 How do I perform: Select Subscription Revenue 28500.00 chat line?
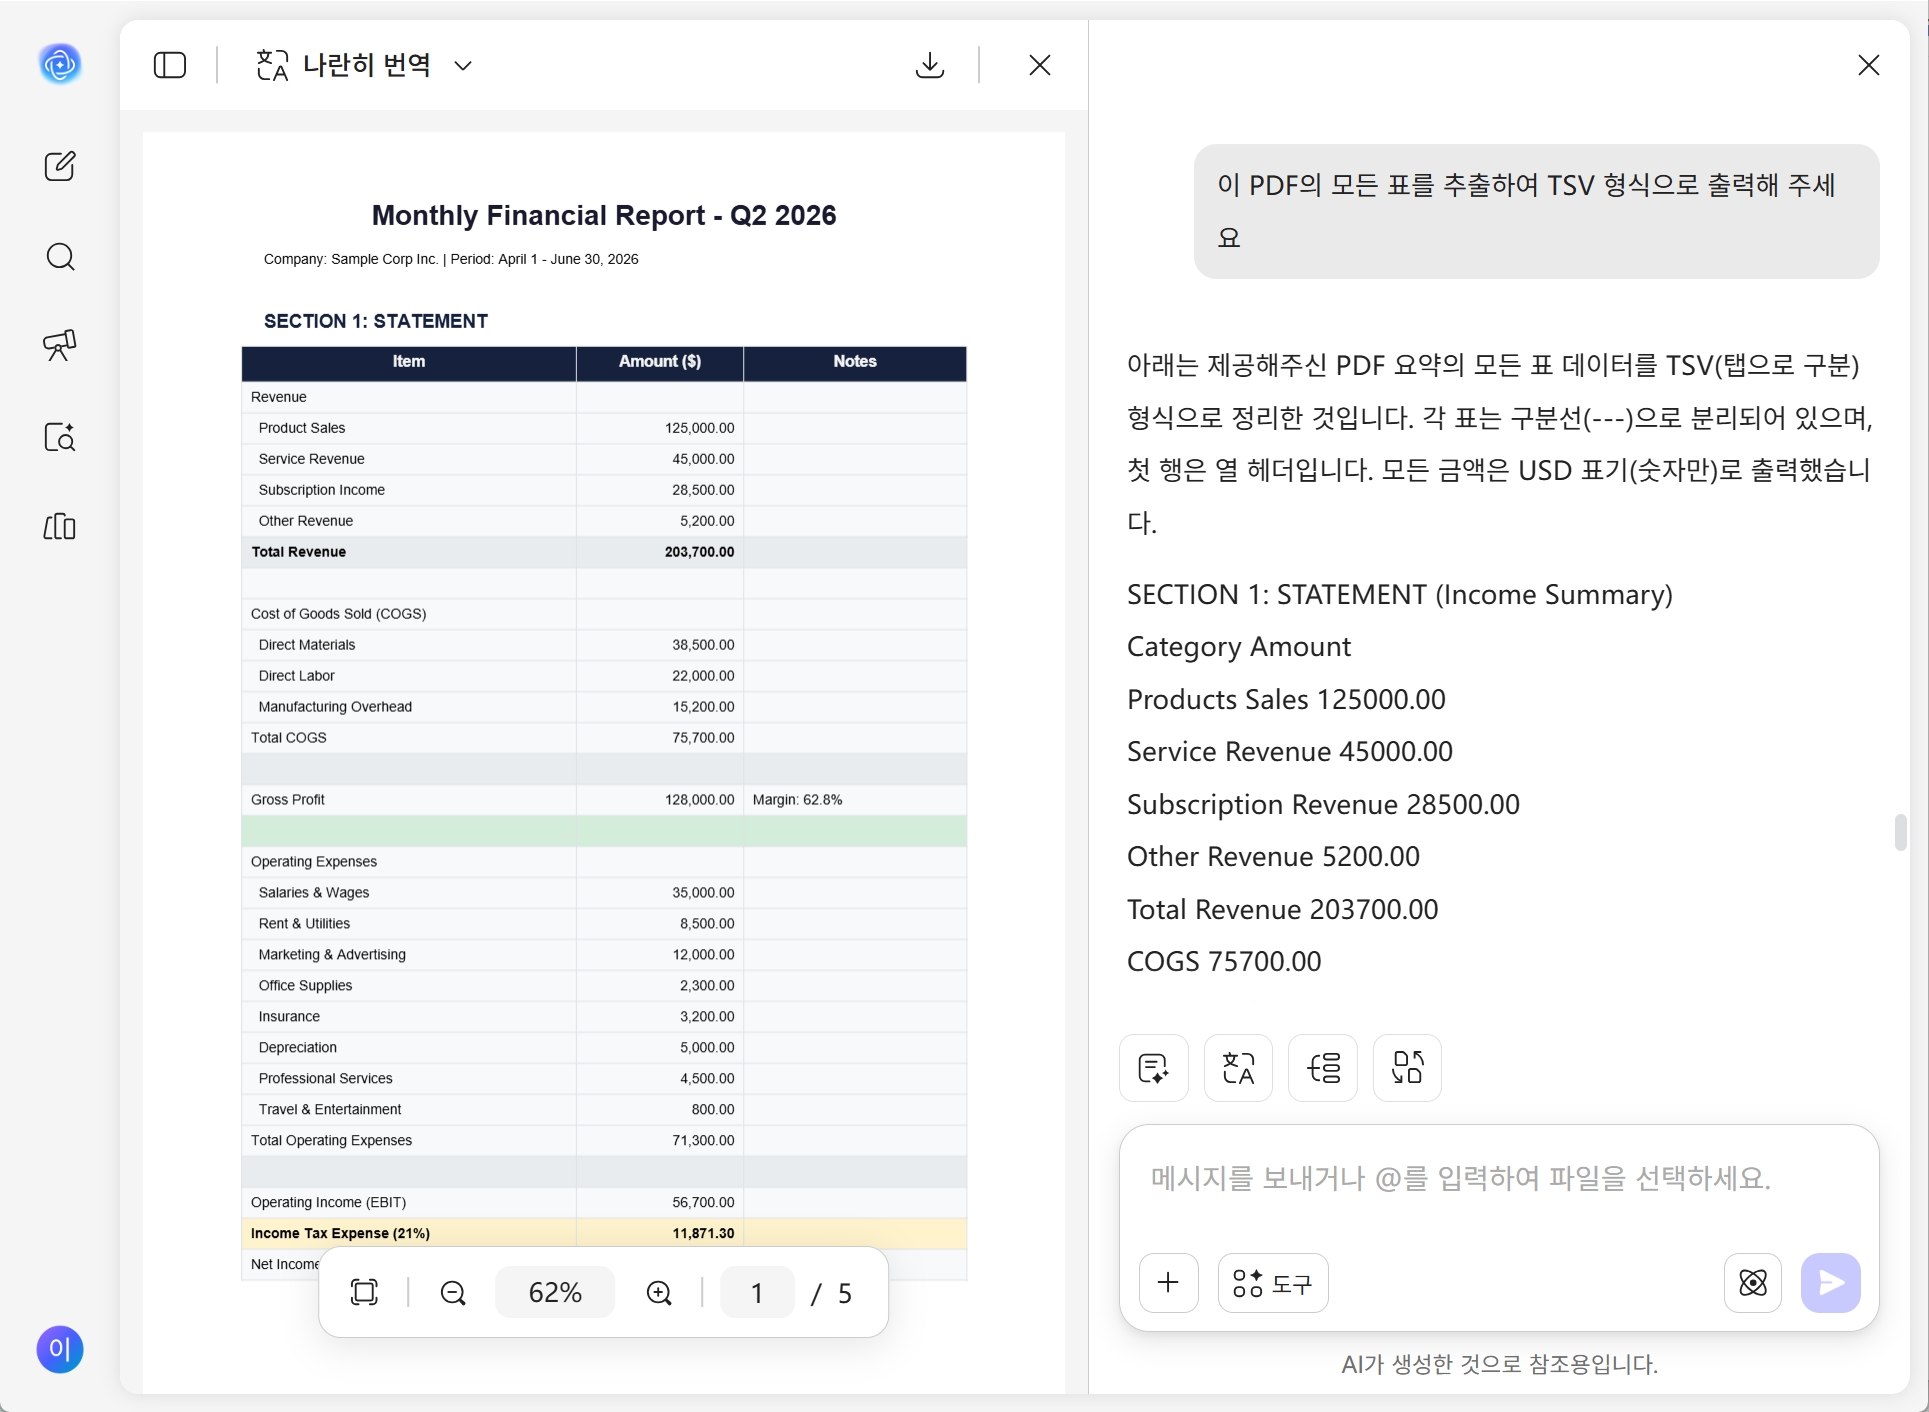click(1323, 804)
